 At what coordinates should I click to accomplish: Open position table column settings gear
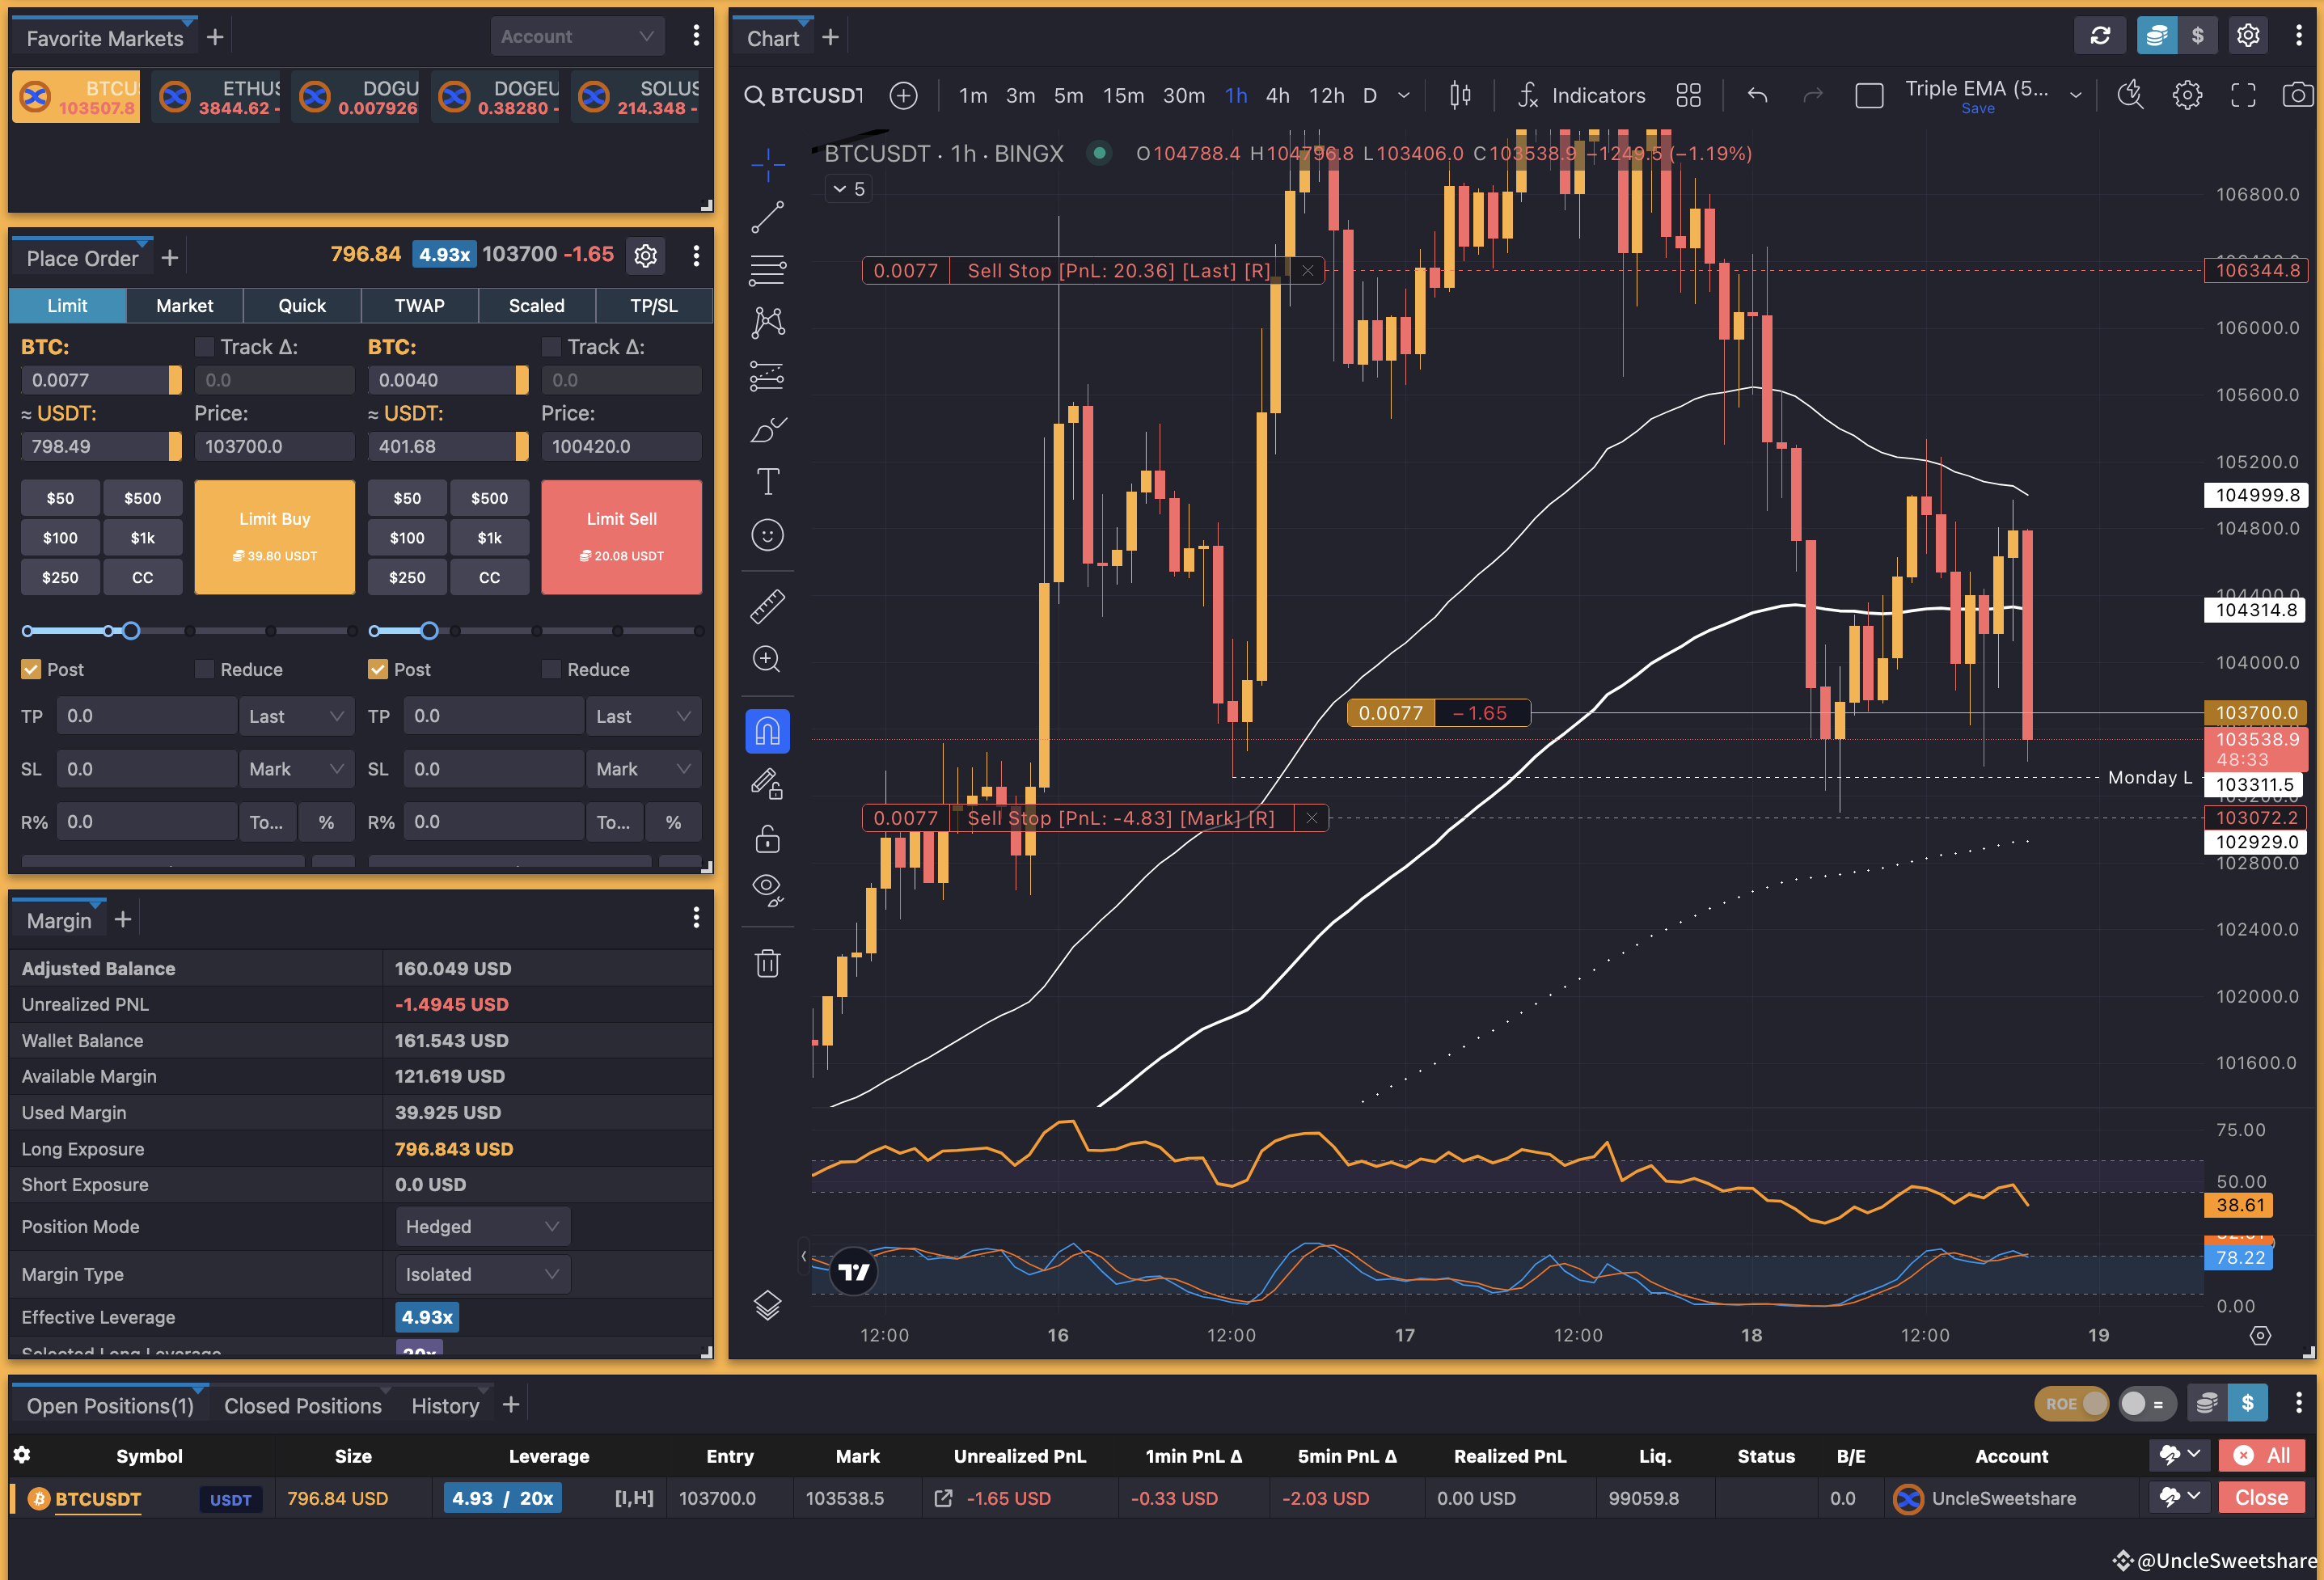point(22,1455)
